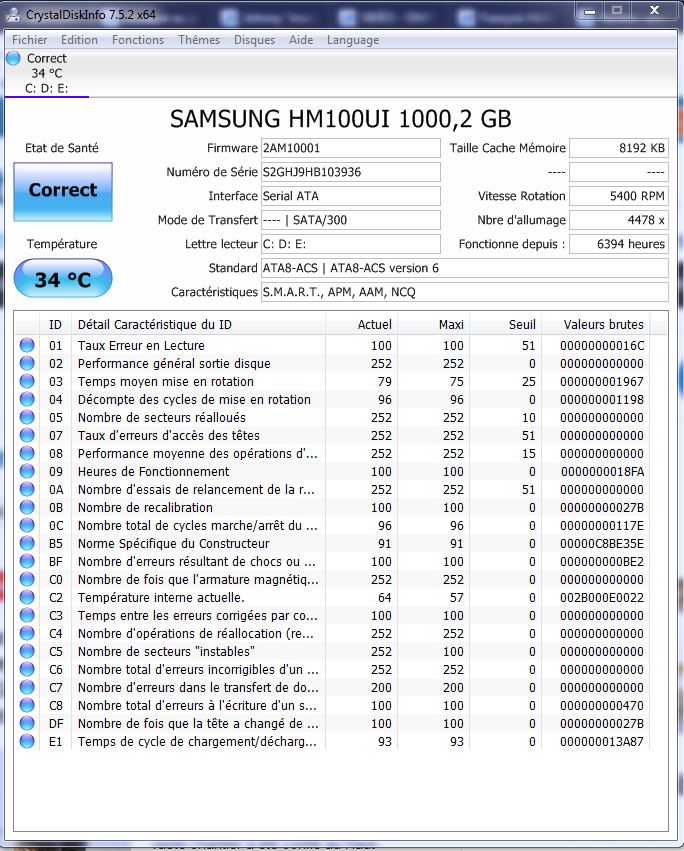Click status orb for Norme Spécifique du Constructeur

pyautogui.click(x=27, y=543)
